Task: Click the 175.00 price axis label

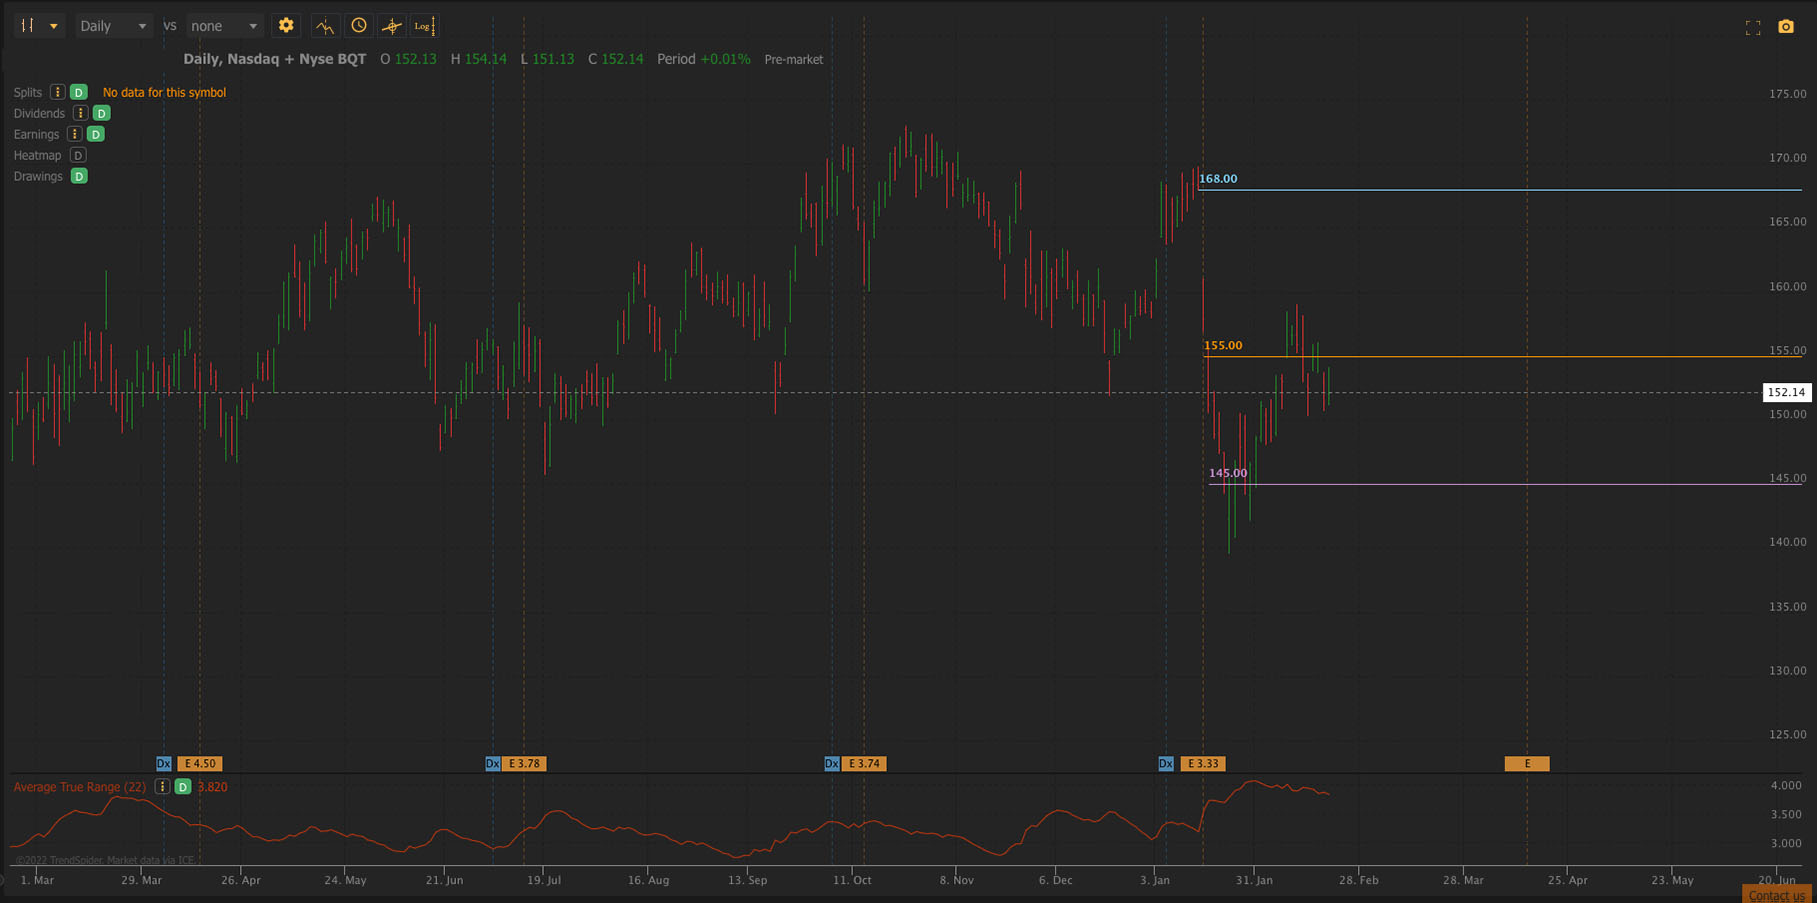Action: point(1788,94)
